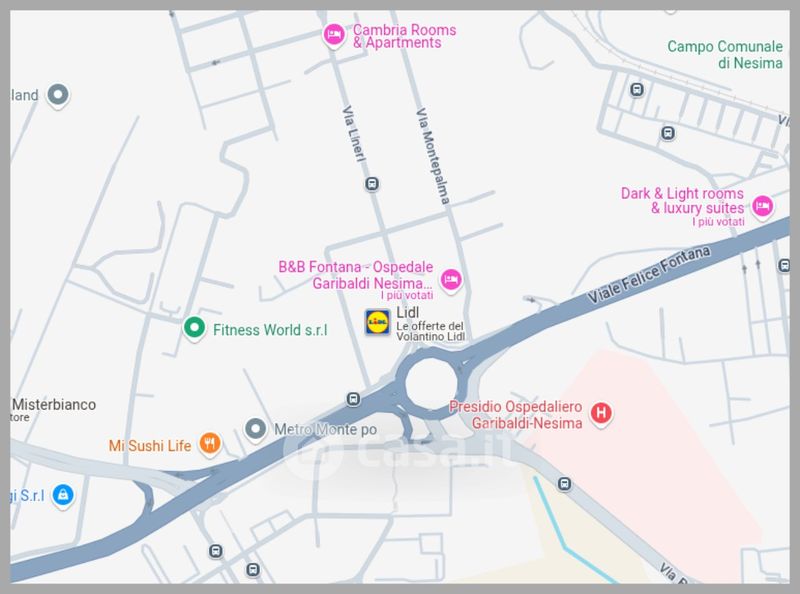Click the blue shopping bag pin
Viewport: 800px width, 594px height.
pos(63,496)
